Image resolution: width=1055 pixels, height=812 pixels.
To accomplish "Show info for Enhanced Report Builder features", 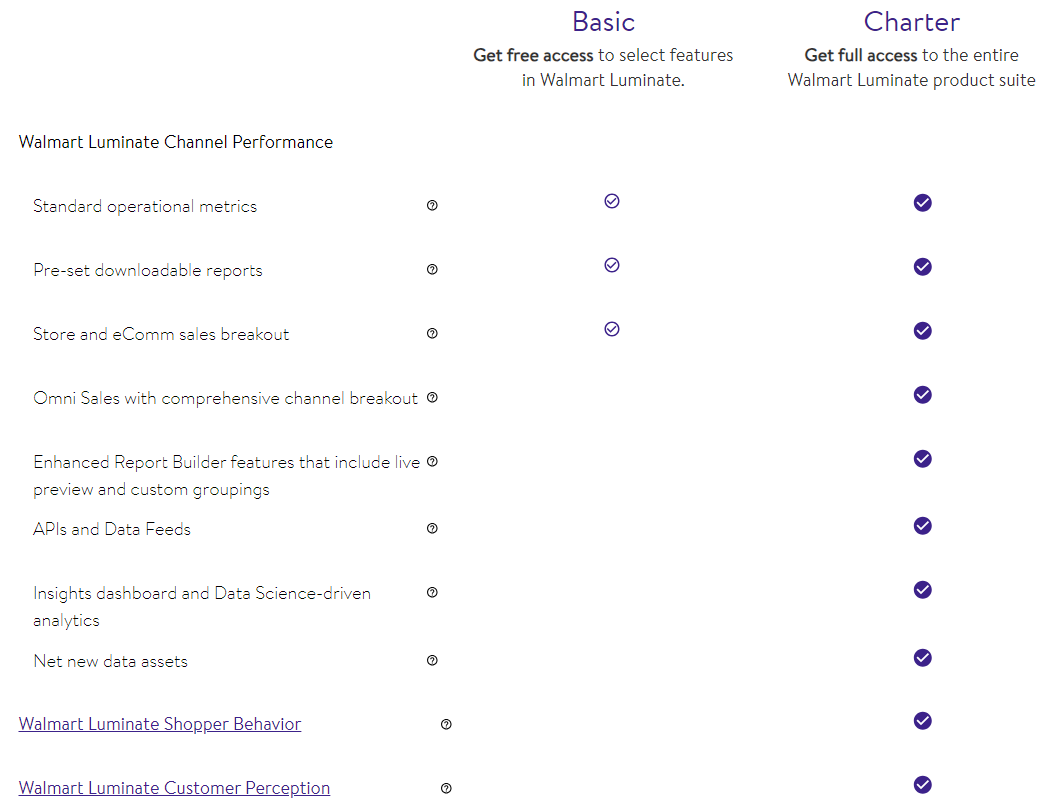I will pos(432,462).
